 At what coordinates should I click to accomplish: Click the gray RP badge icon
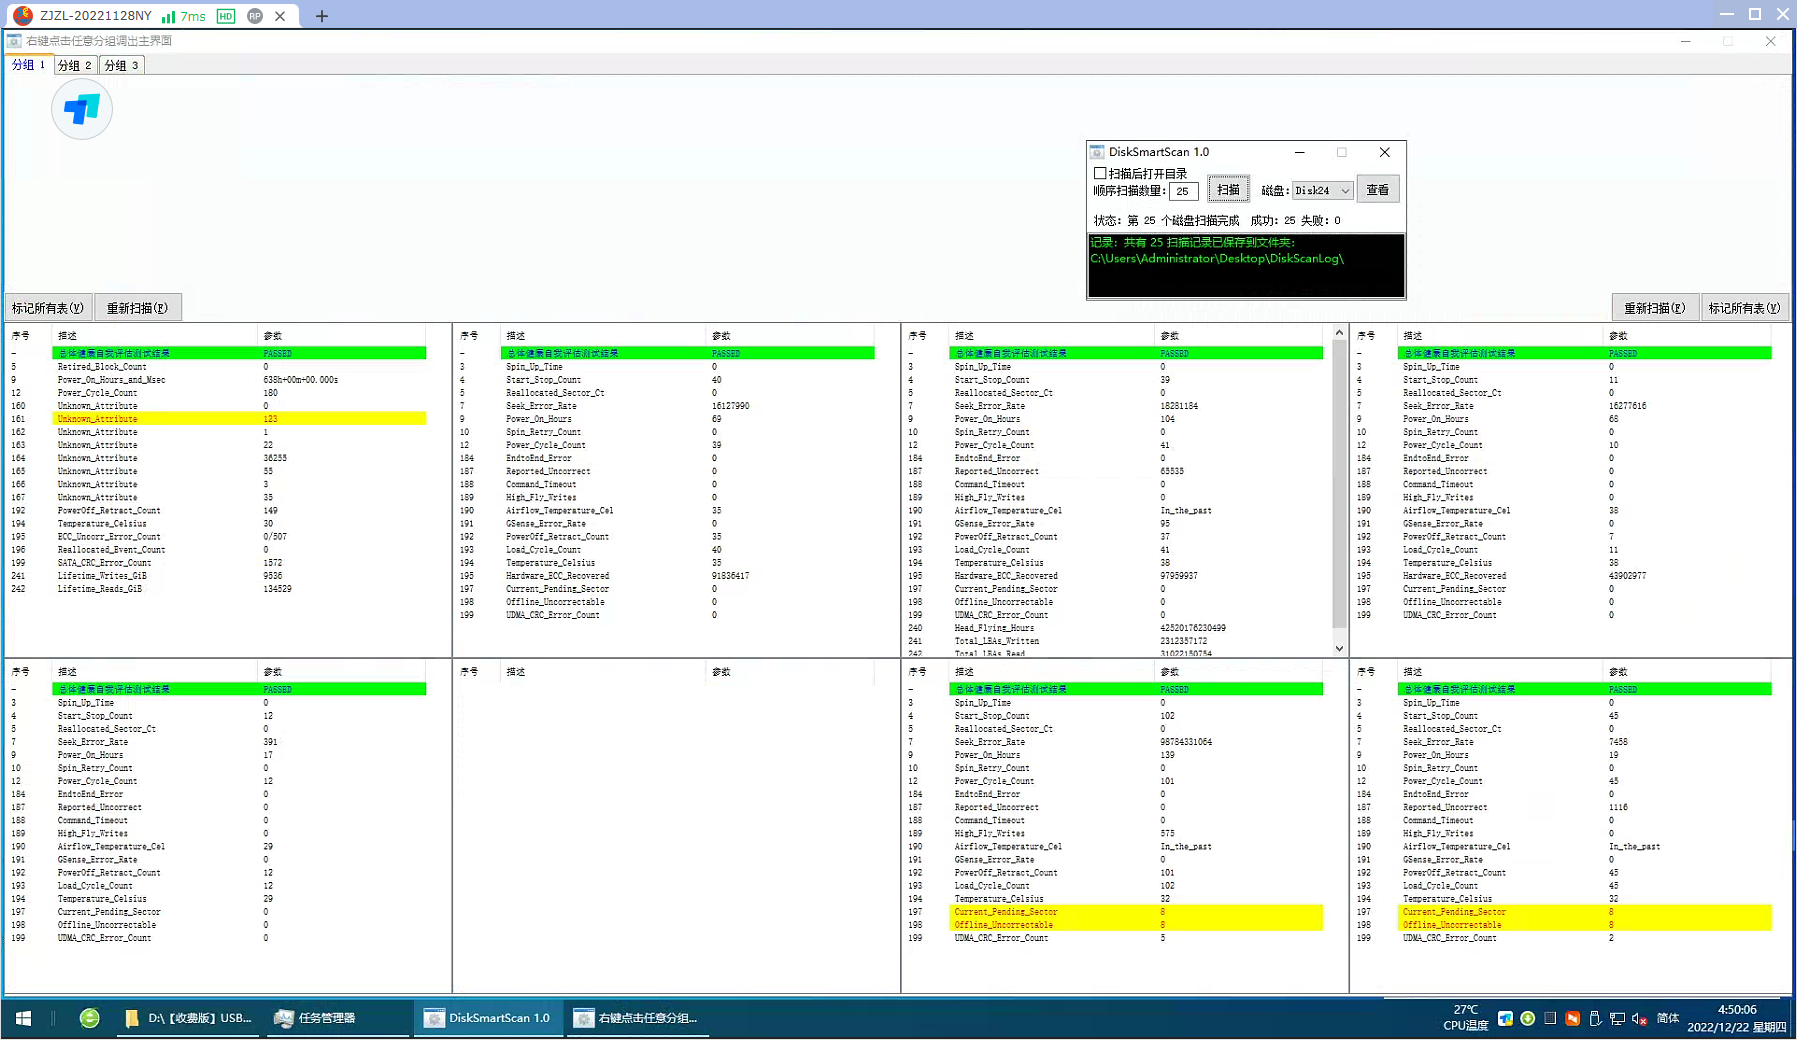pyautogui.click(x=255, y=16)
